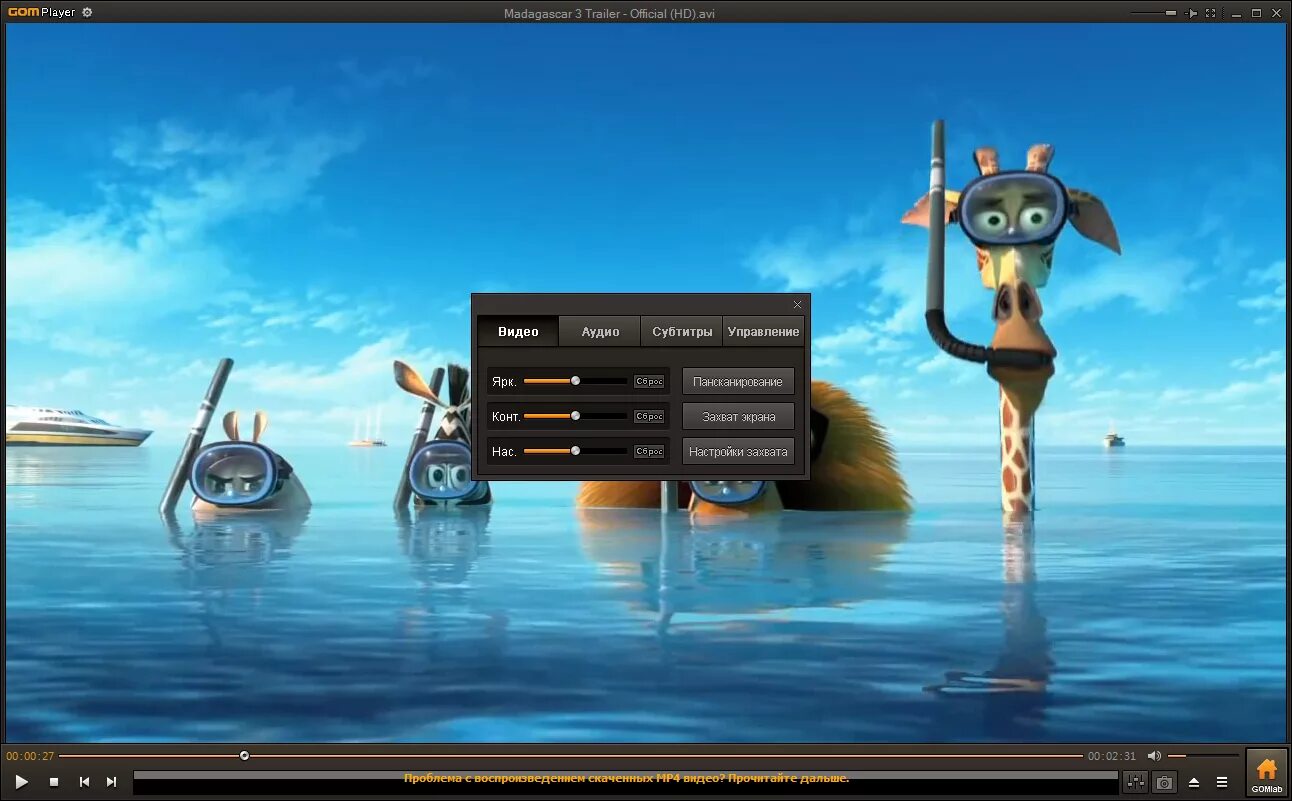This screenshot has height=801, width=1292.
Task: Click the Пансканирование button
Action: pyautogui.click(x=738, y=381)
